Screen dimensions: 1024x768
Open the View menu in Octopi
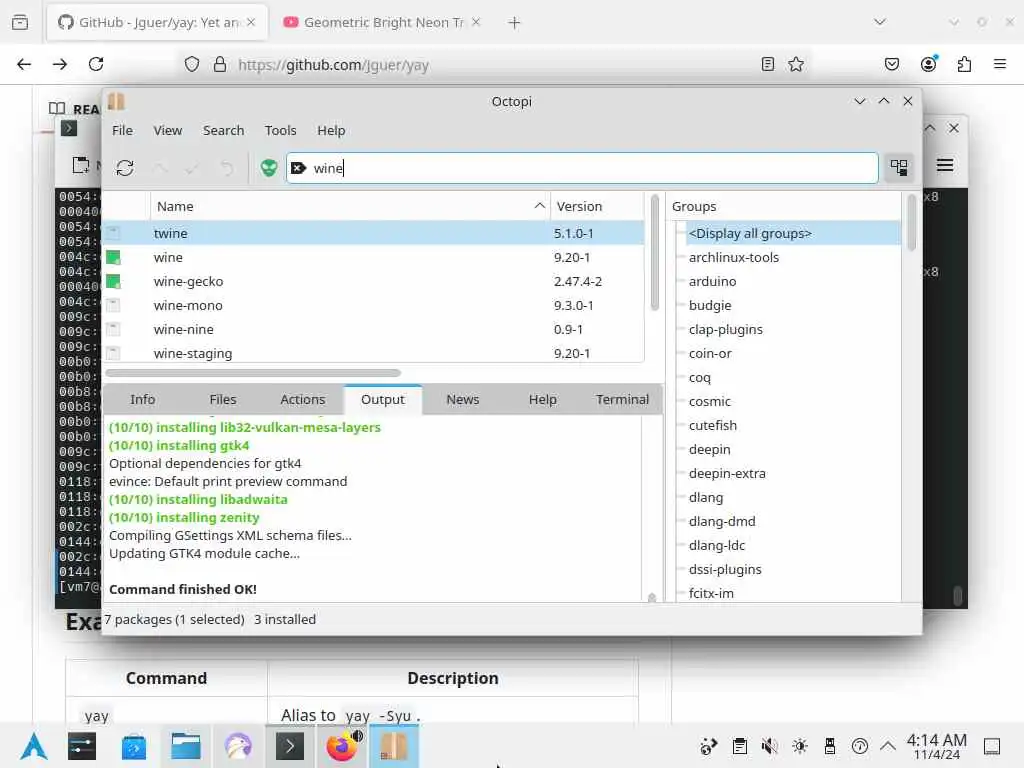[x=168, y=131]
